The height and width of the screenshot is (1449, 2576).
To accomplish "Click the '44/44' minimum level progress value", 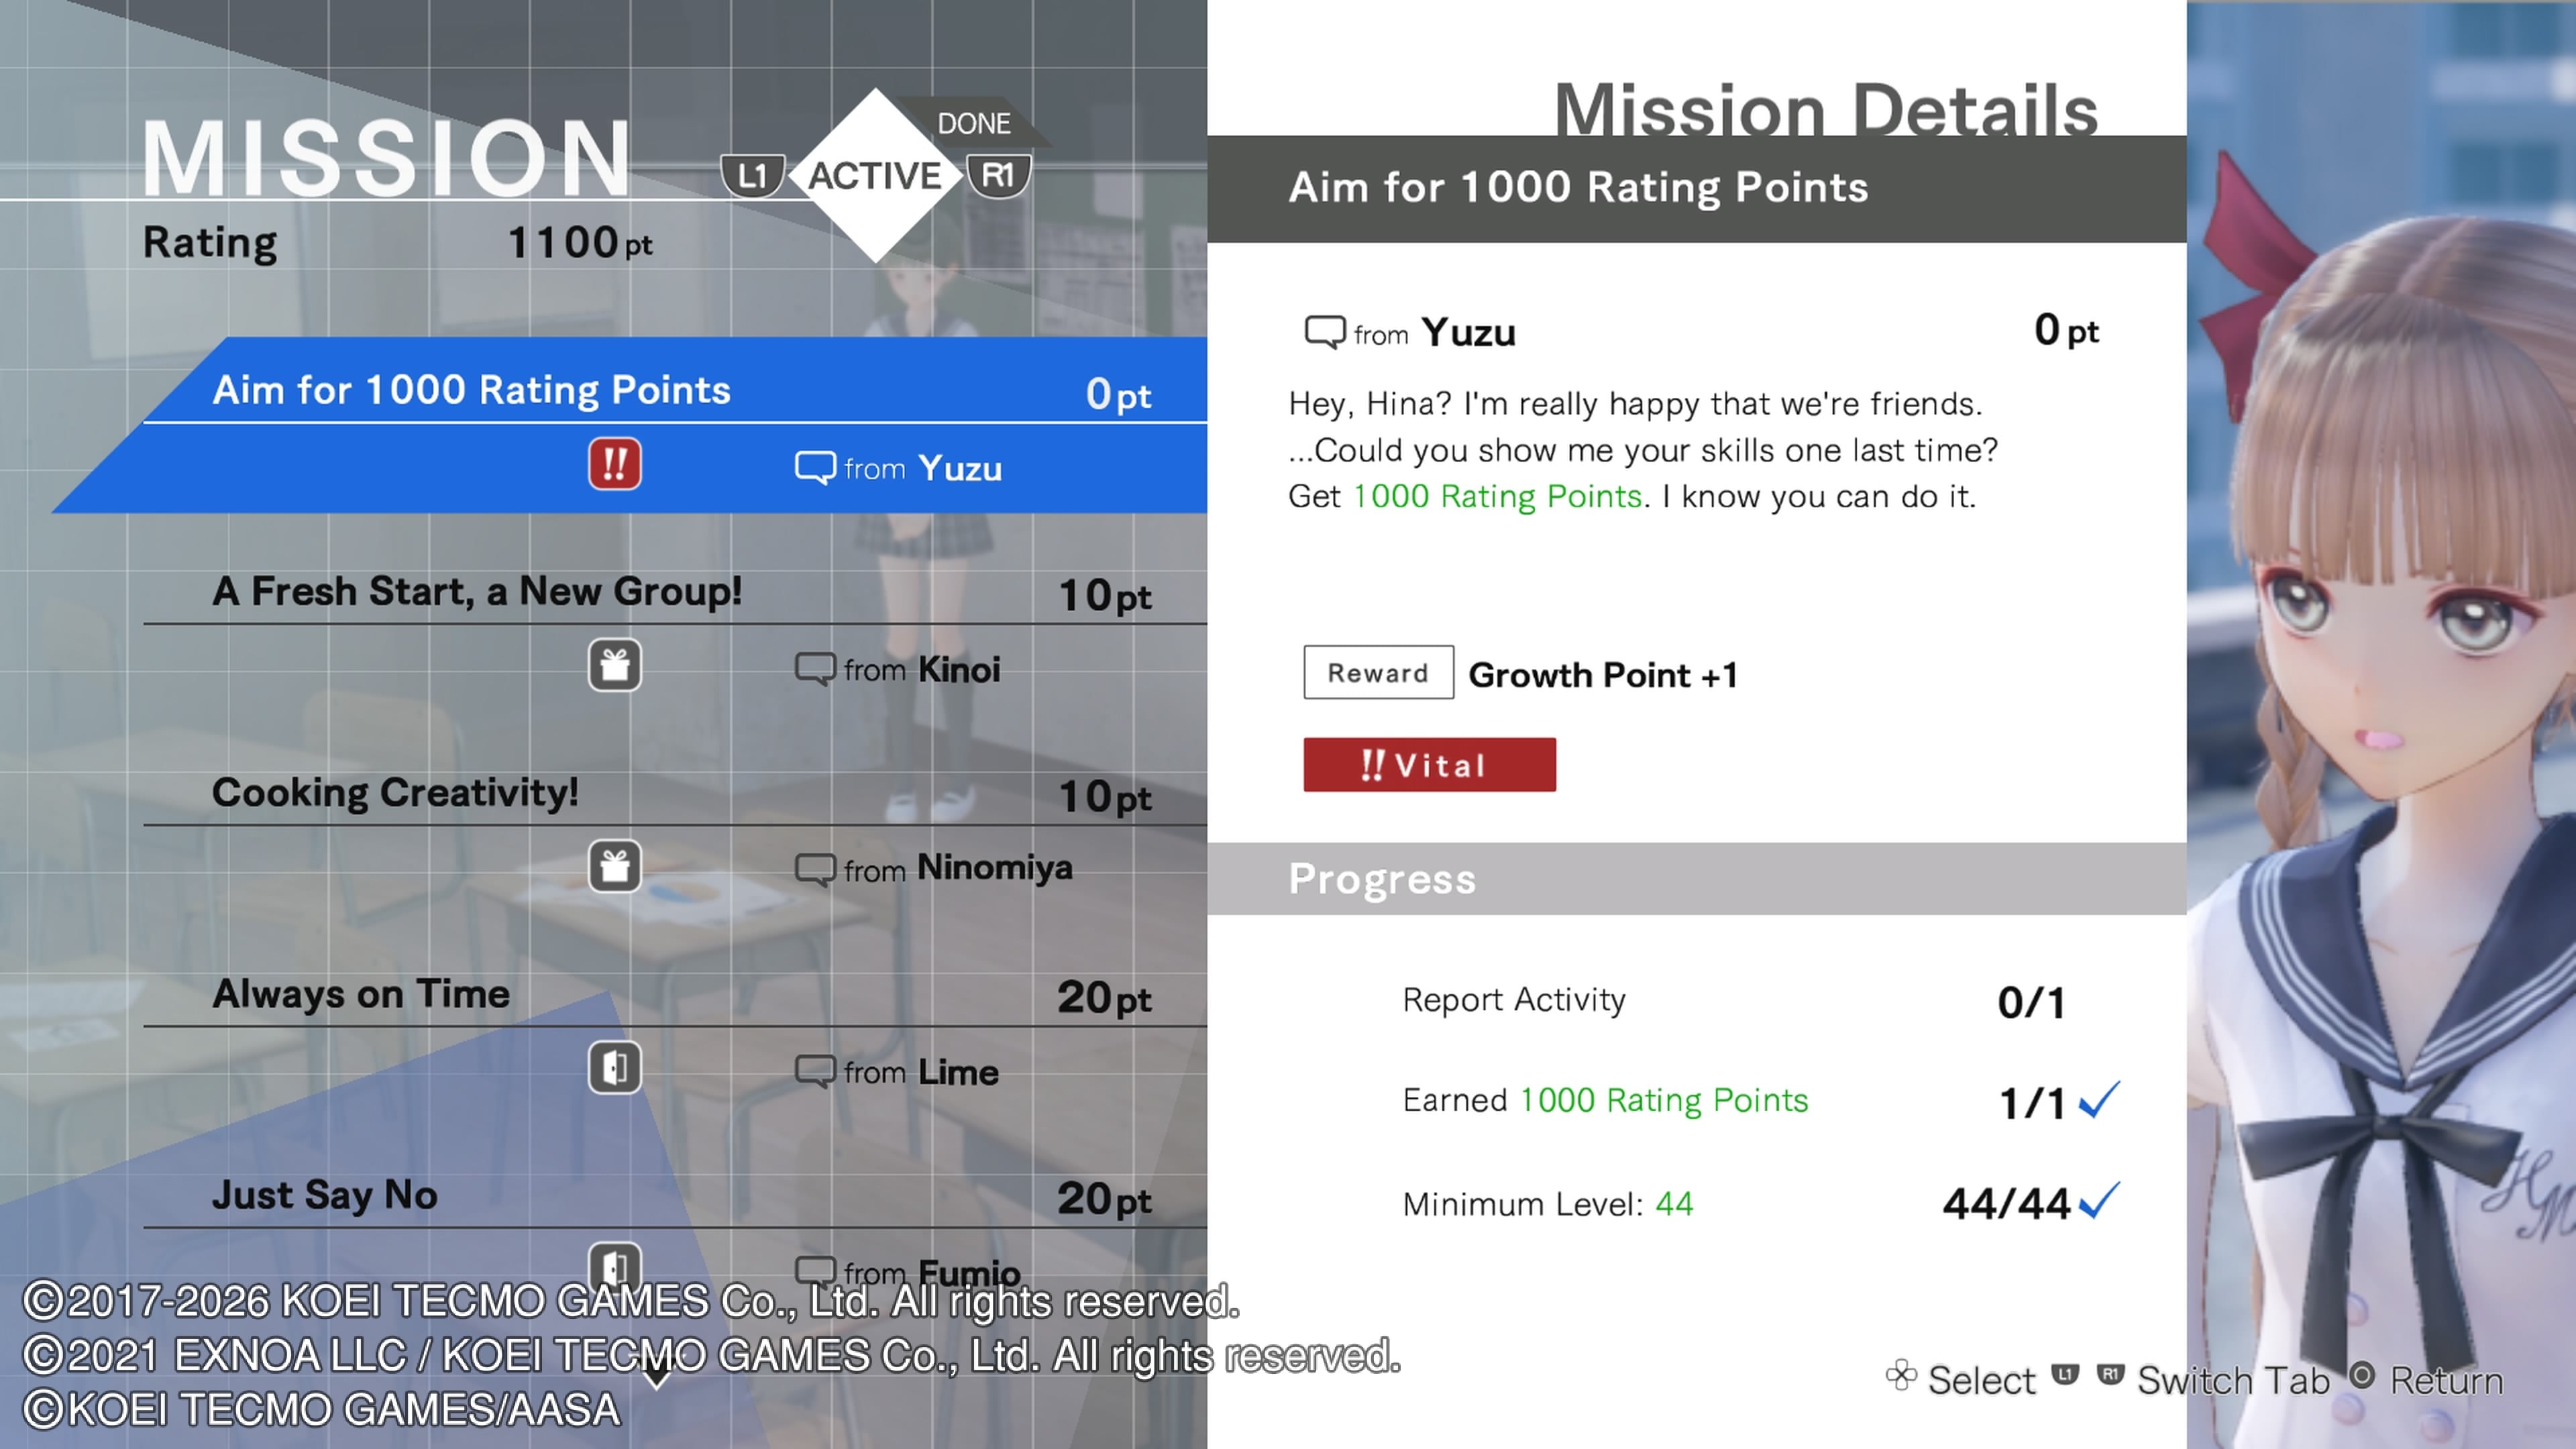I will point(2006,1203).
